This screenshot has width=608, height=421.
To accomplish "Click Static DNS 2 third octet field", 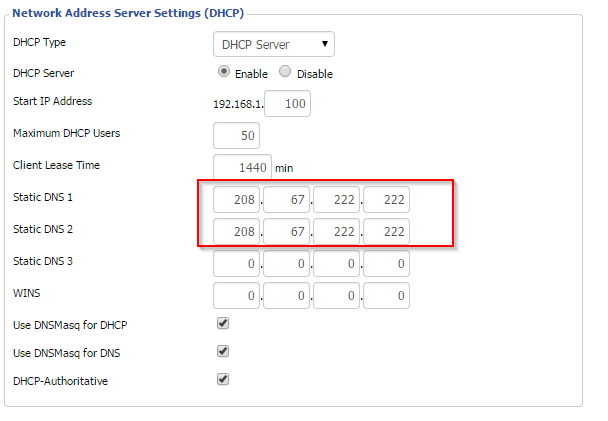I will 336,231.
